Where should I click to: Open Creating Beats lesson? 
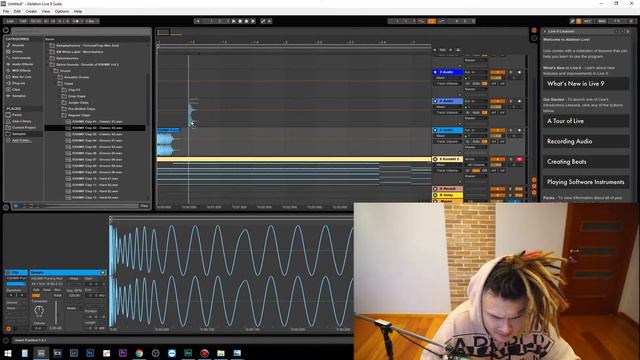[586, 162]
